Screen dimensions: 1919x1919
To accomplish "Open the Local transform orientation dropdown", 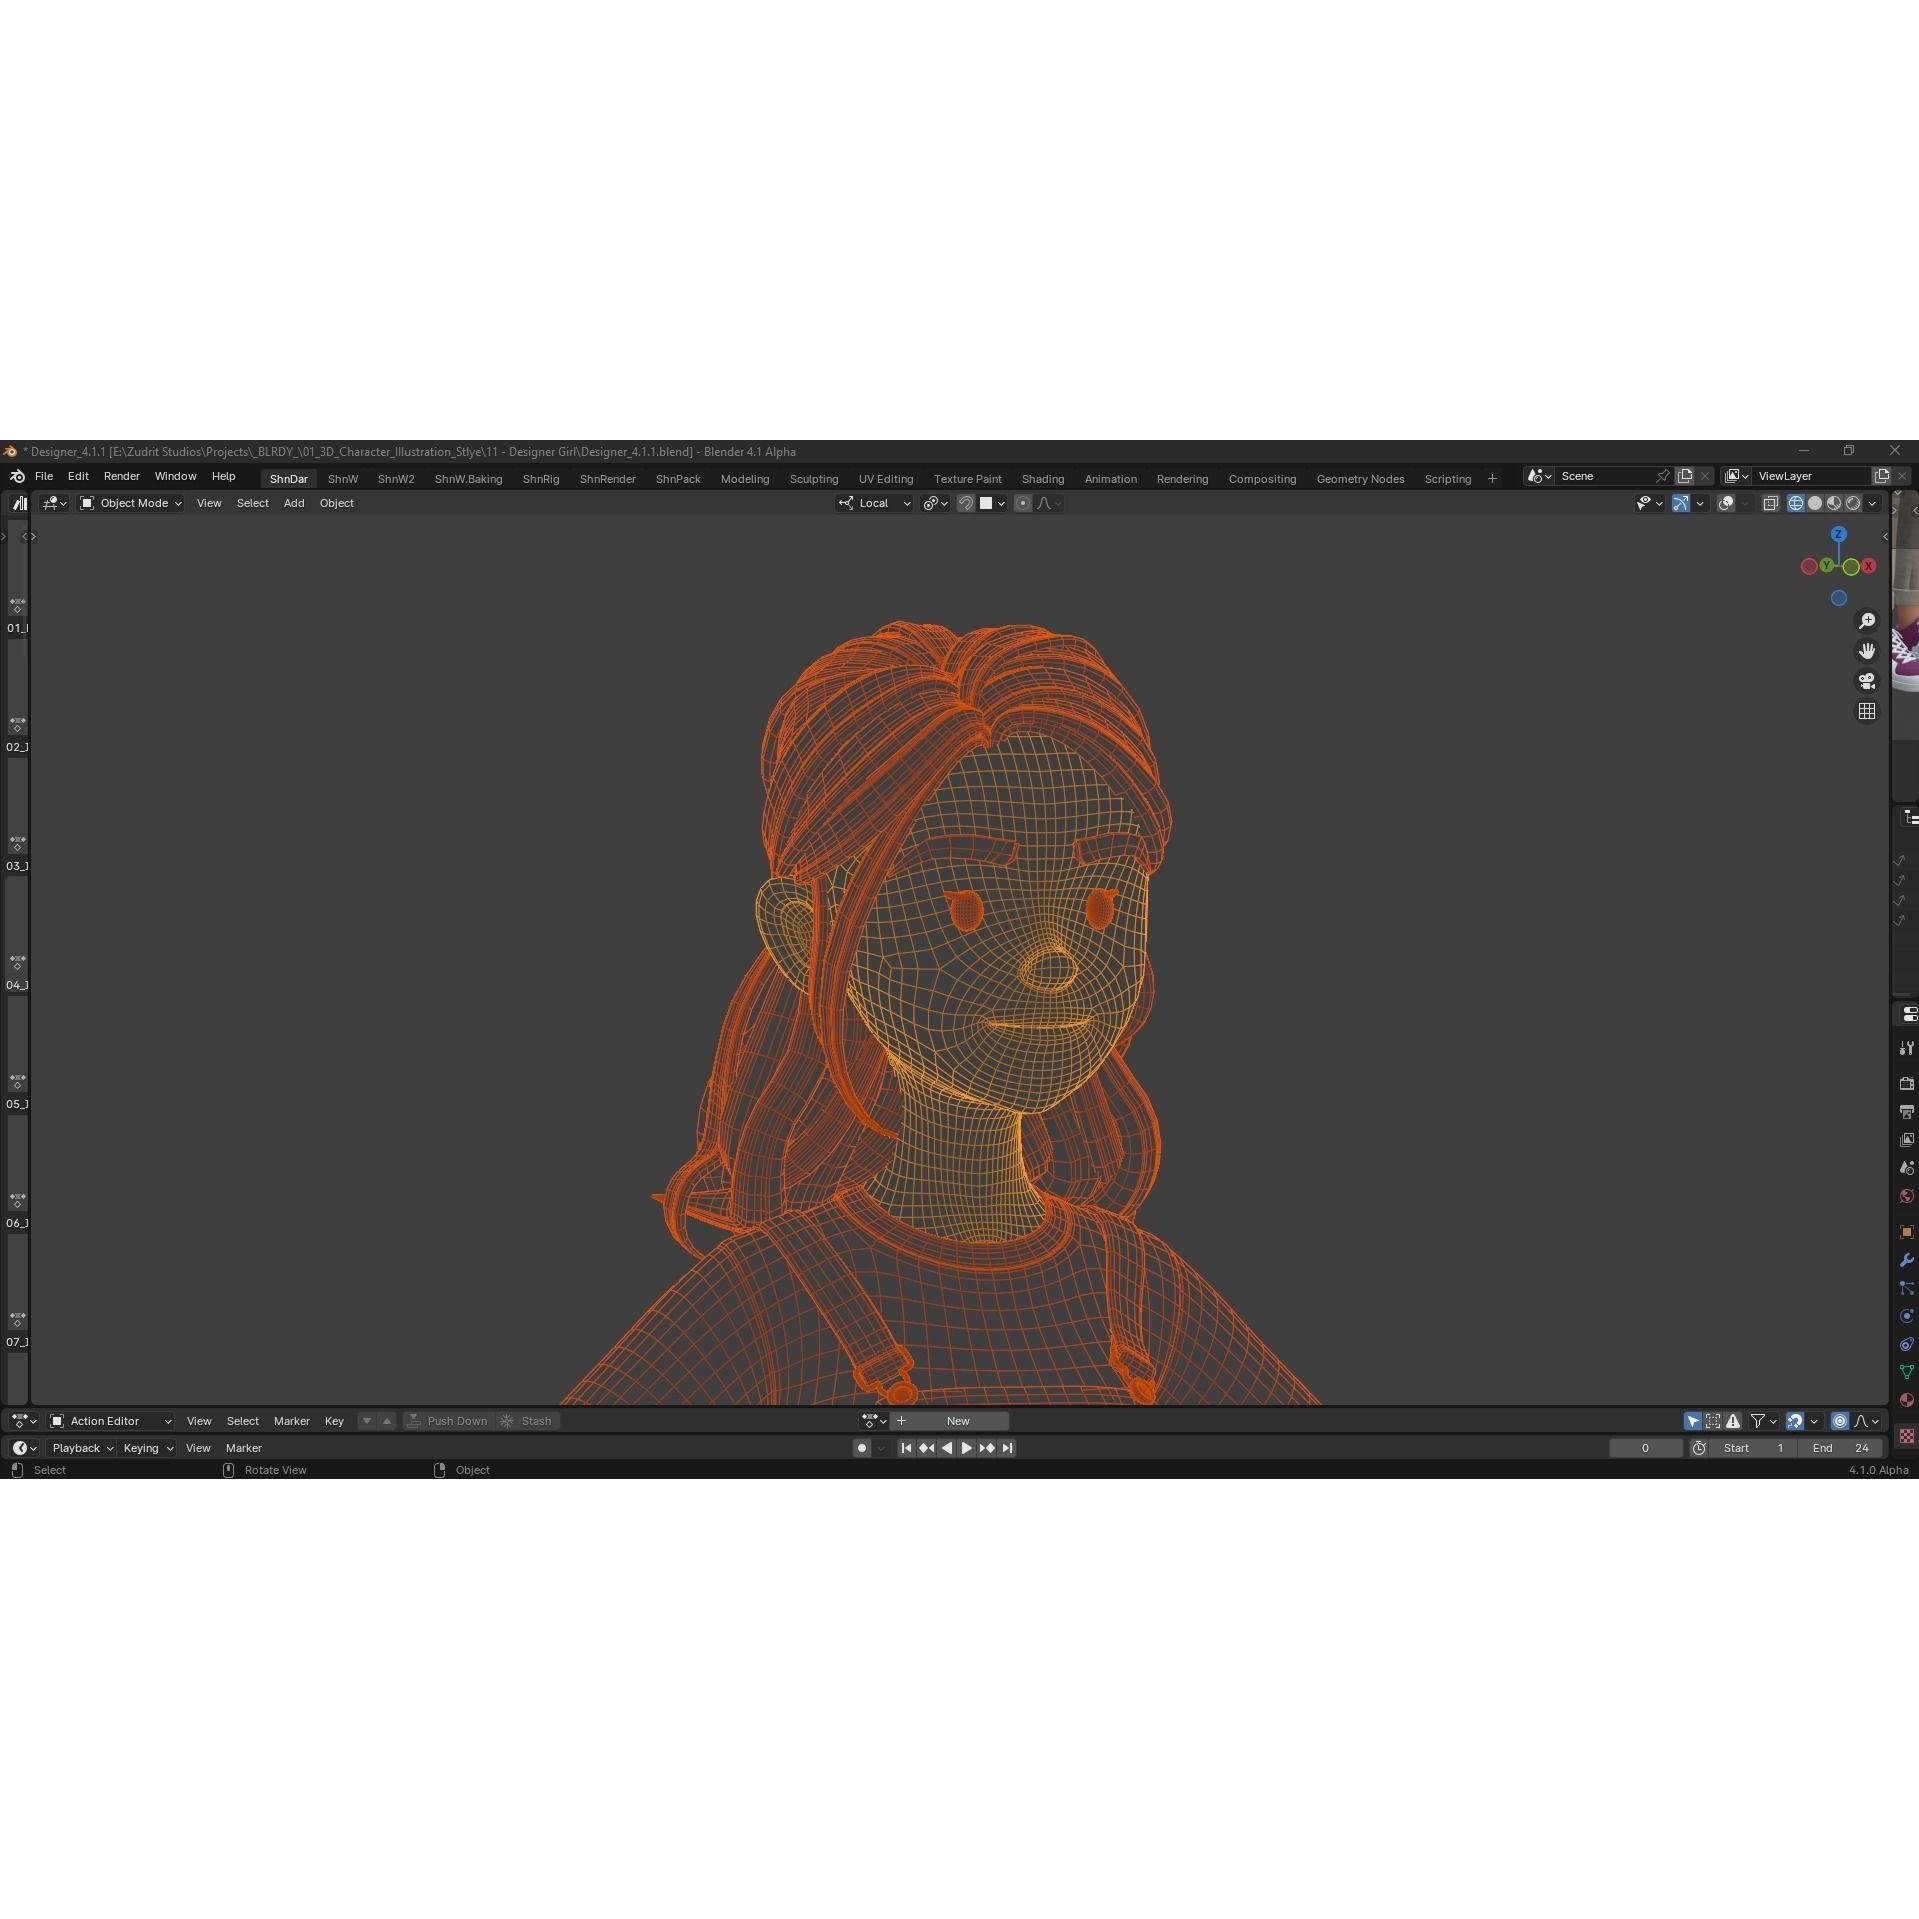I will tap(875, 503).
